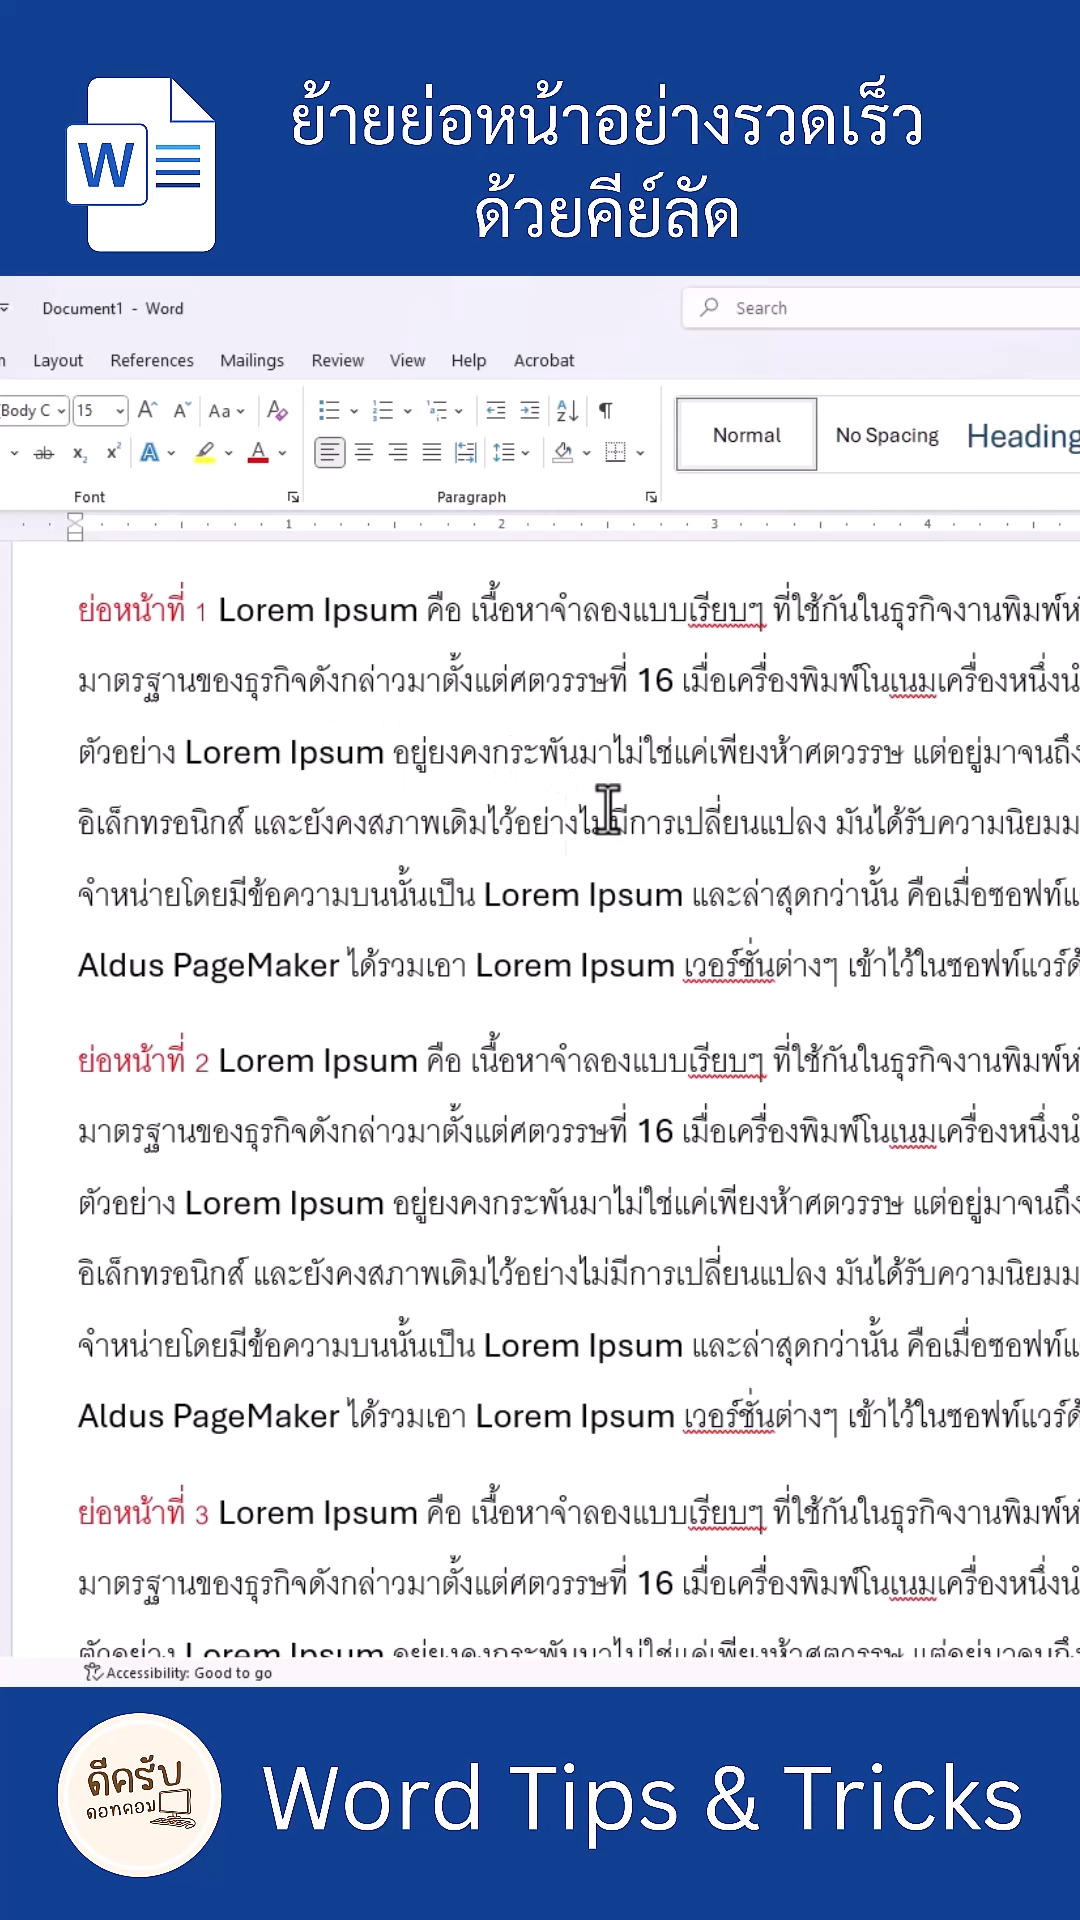Toggle Justify paragraph alignment

(x=432, y=453)
